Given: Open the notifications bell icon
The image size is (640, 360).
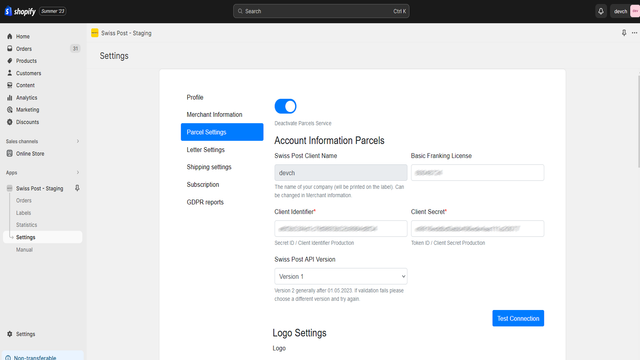Looking at the screenshot, I should 601,11.
